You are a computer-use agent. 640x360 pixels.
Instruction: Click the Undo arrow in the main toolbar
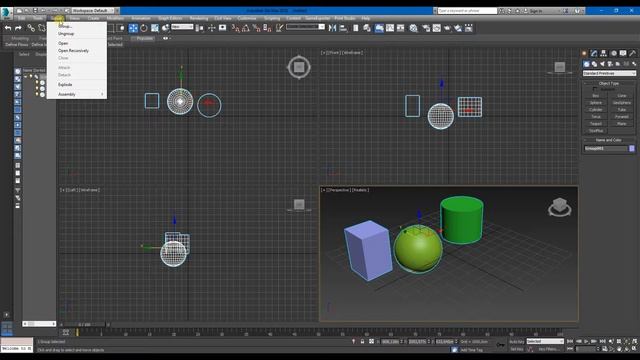[8, 28]
